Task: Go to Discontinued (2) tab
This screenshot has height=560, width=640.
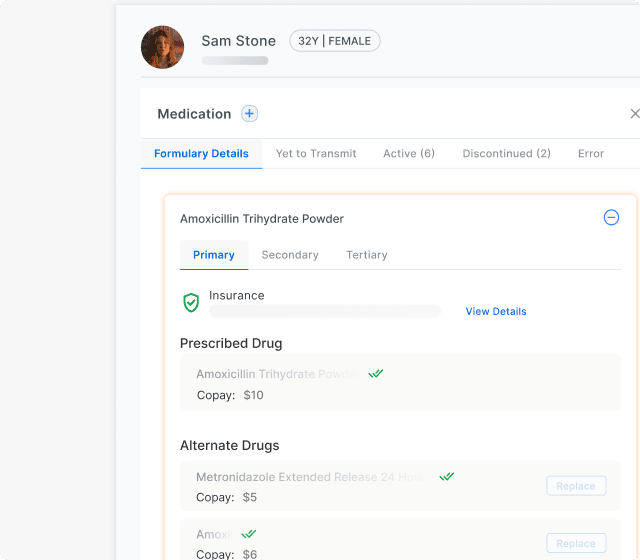Action: [x=506, y=154]
